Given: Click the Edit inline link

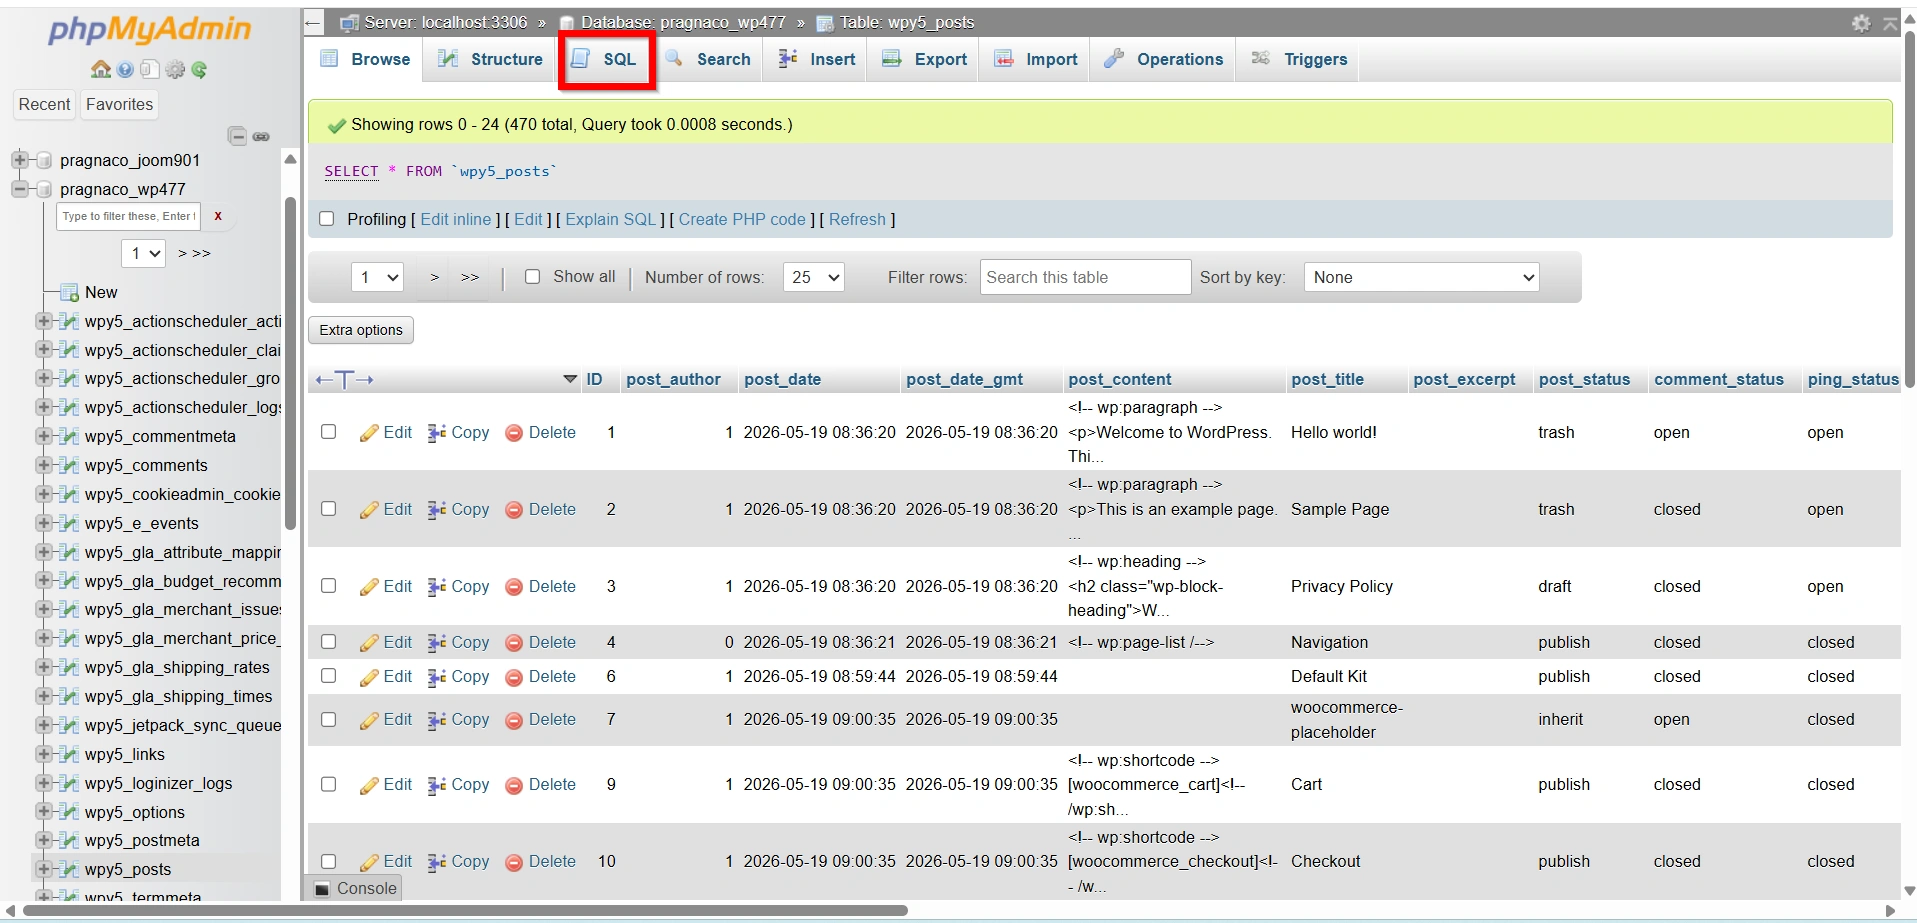Looking at the screenshot, I should [x=456, y=219].
